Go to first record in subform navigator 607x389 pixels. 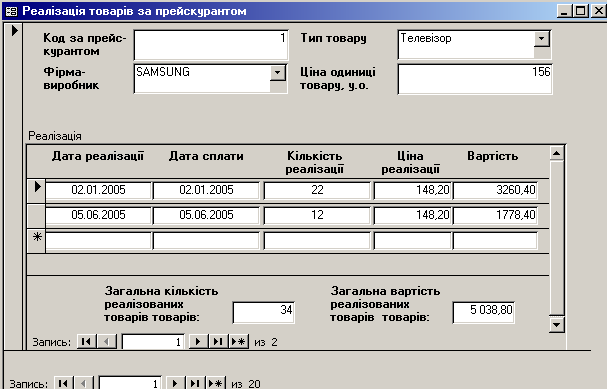pyautogui.click(x=86, y=342)
